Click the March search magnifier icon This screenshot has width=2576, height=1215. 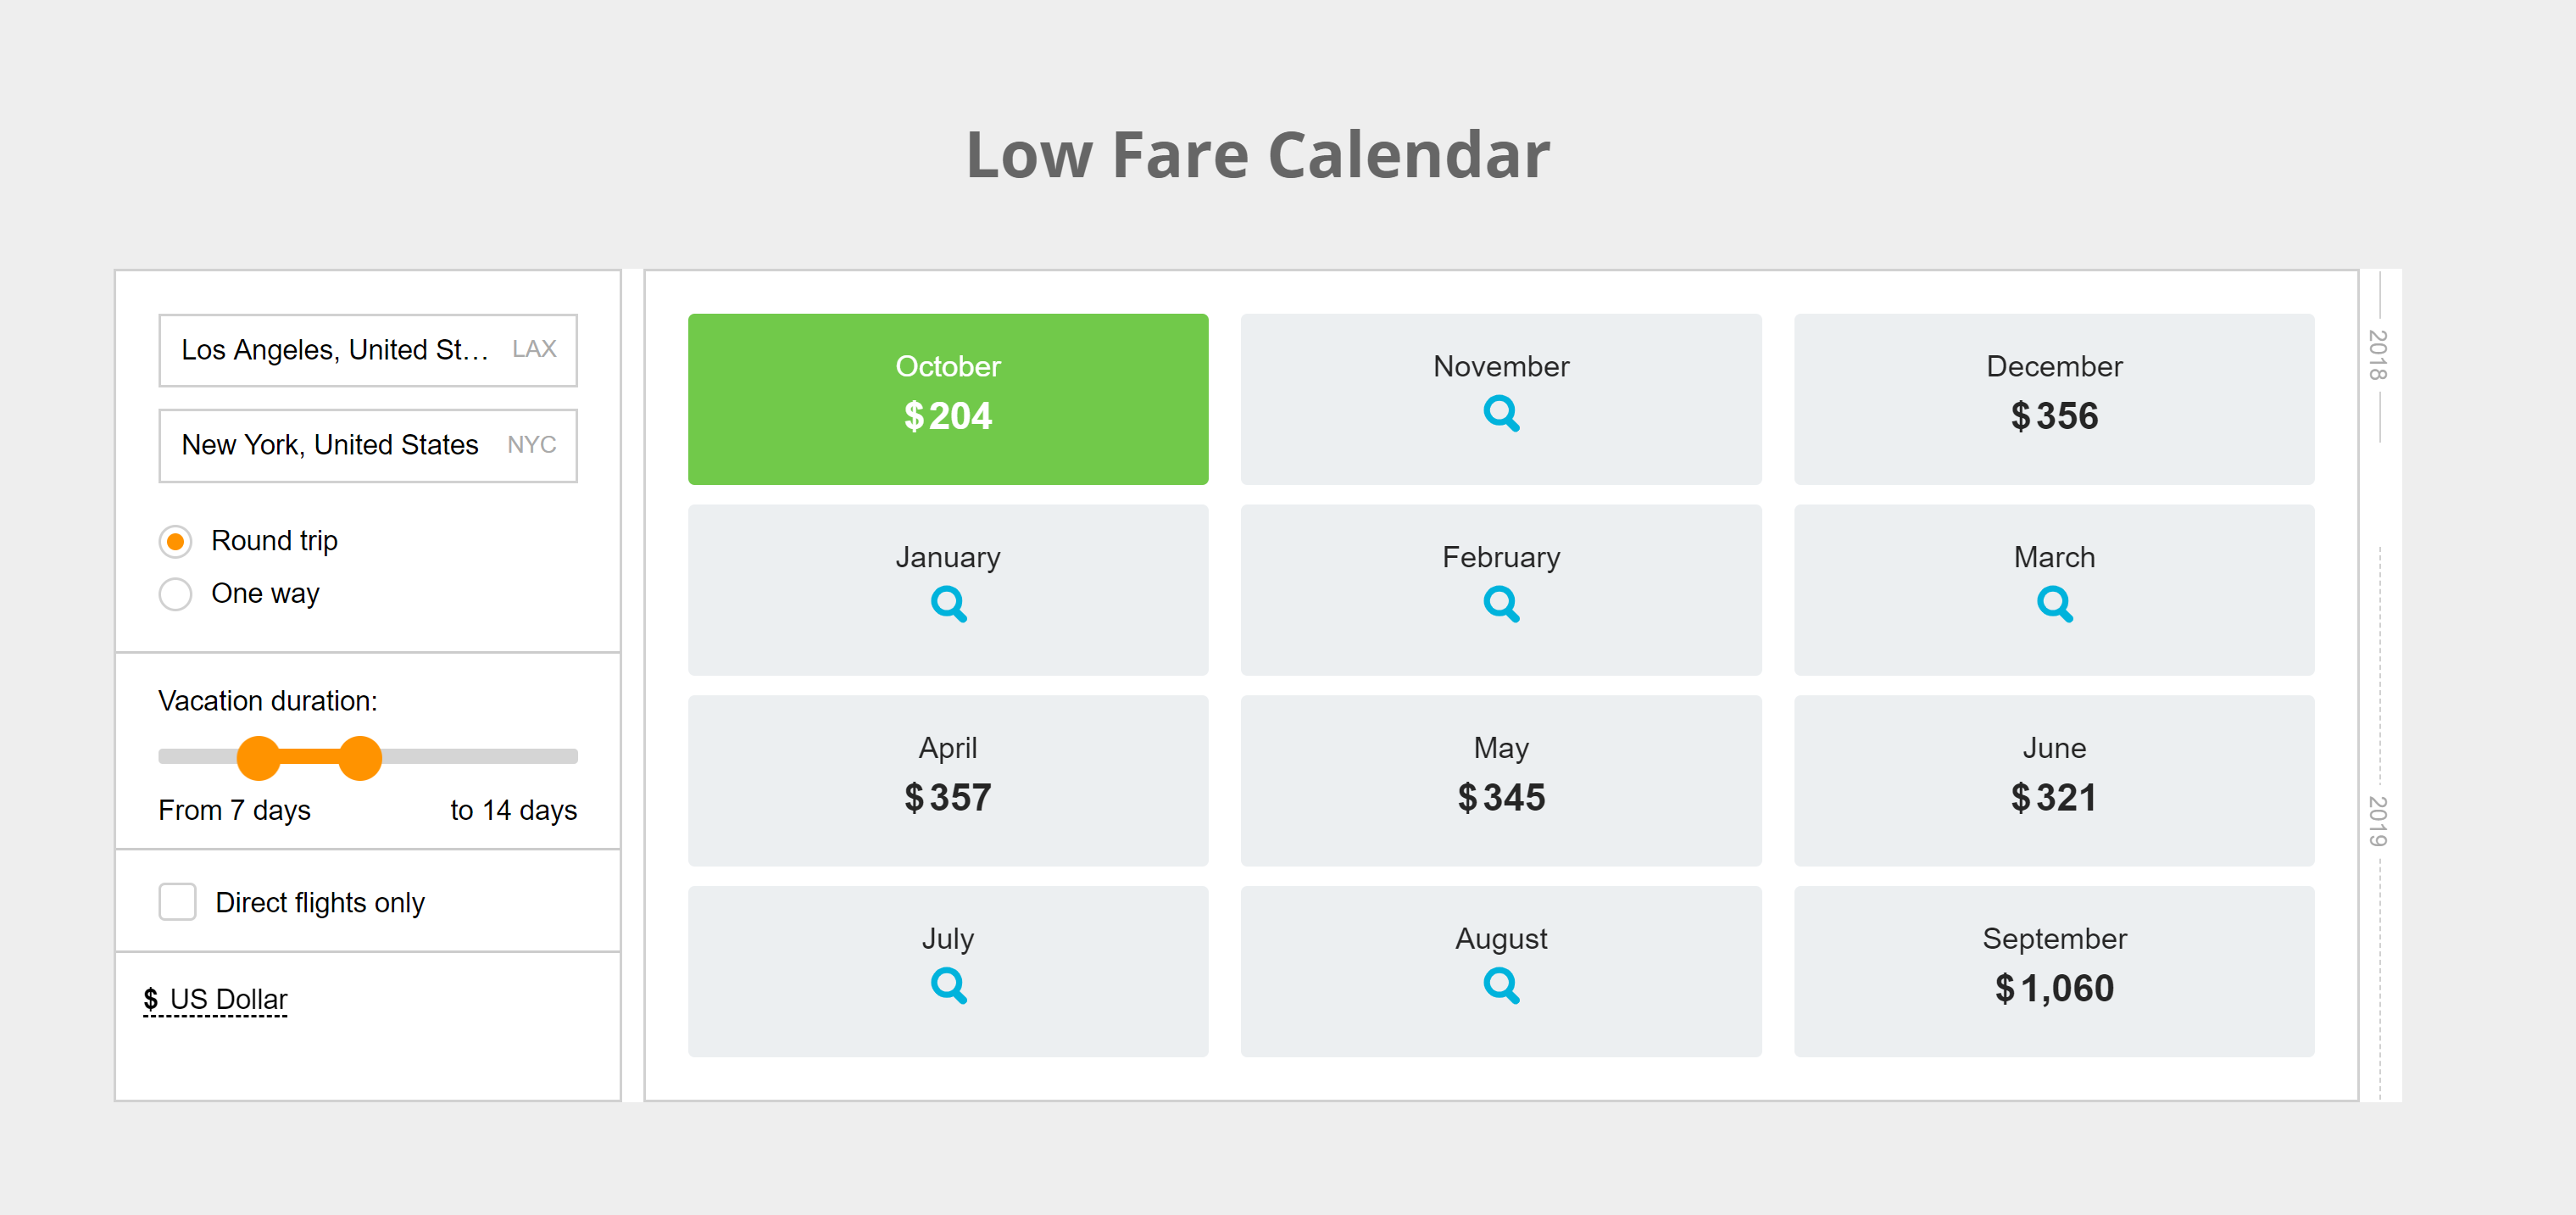point(2054,603)
